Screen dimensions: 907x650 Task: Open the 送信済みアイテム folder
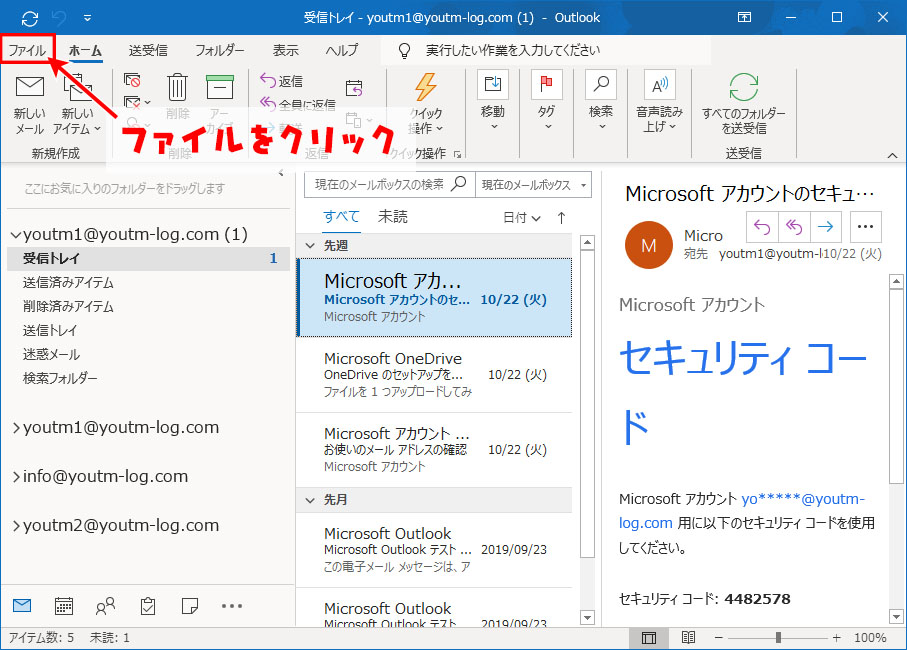click(x=68, y=283)
